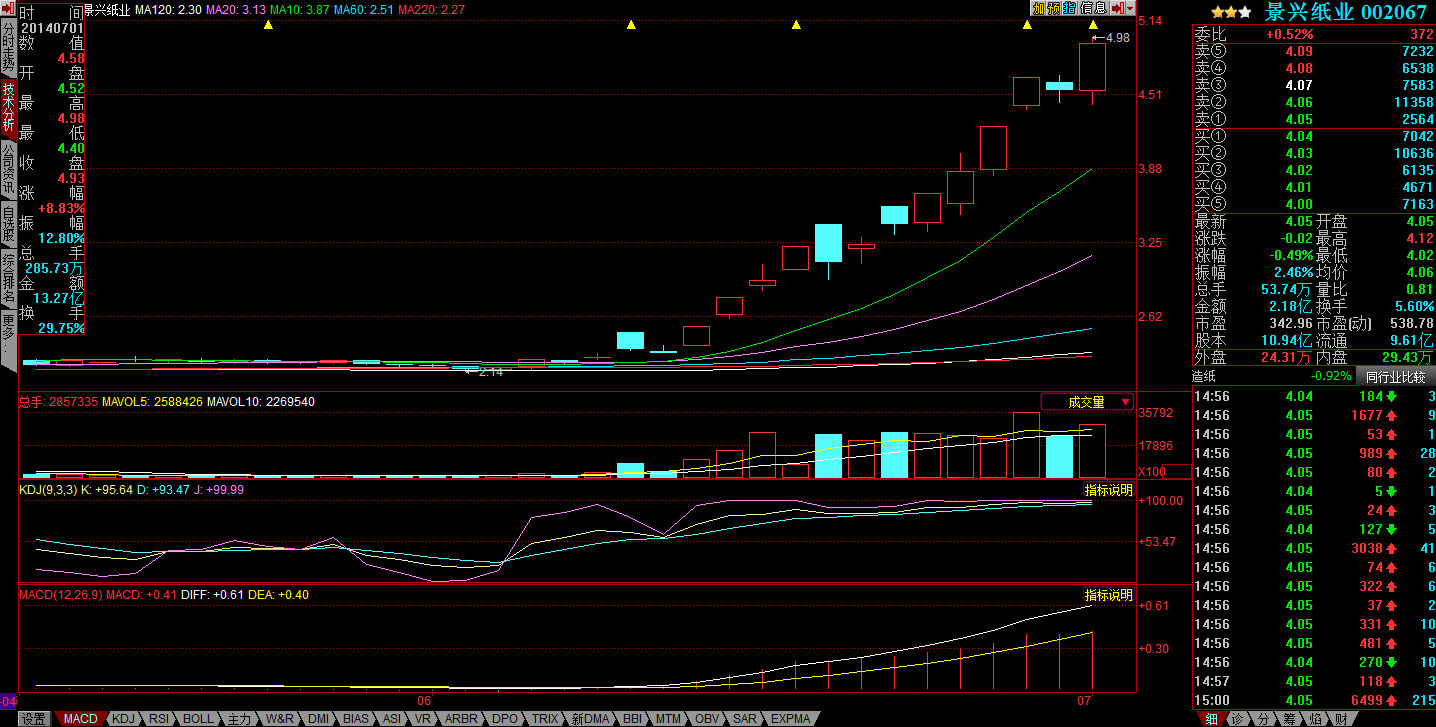This screenshot has height=727, width=1436.
Task: Switch to the W&R indicator tab
Action: pos(280,719)
